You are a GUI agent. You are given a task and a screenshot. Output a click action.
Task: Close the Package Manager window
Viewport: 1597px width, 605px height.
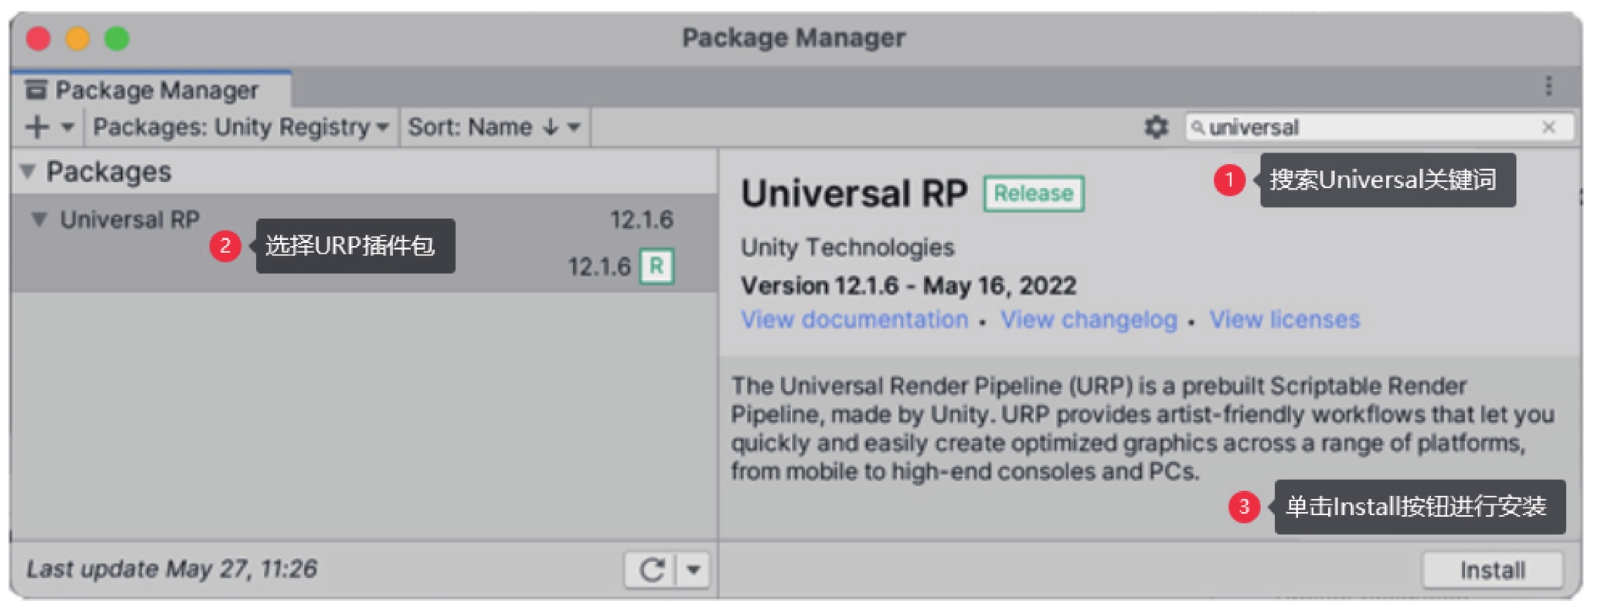coord(38,38)
